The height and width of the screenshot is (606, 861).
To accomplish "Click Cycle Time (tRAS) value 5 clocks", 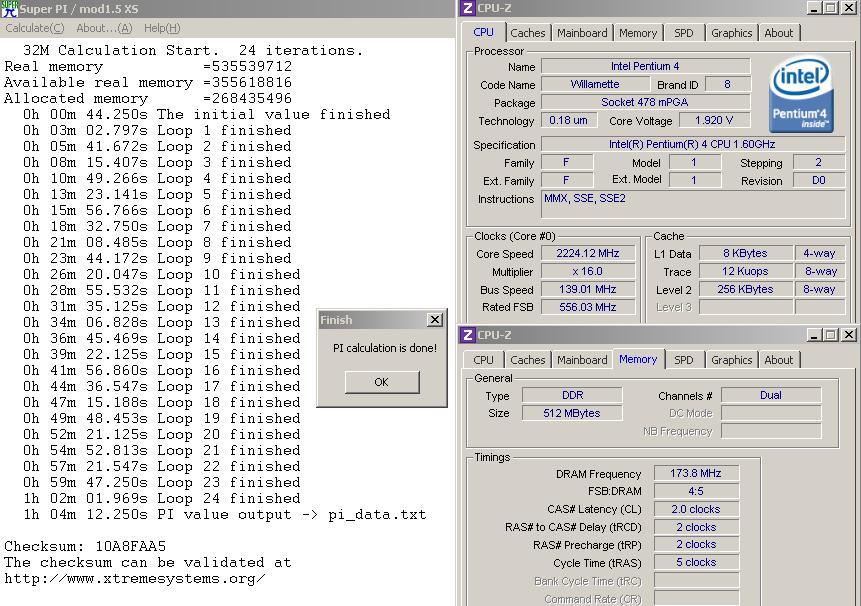I will 696,563.
